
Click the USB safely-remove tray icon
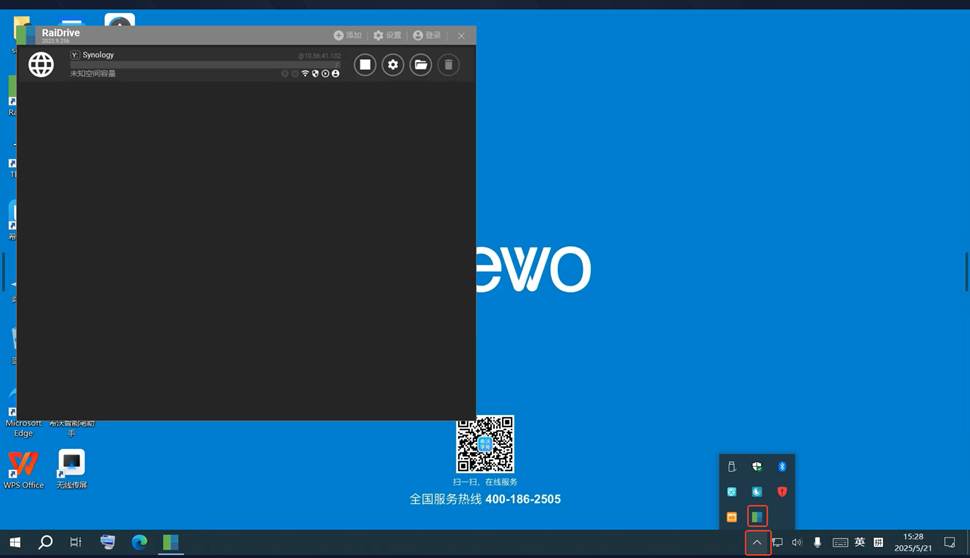pyautogui.click(x=732, y=467)
